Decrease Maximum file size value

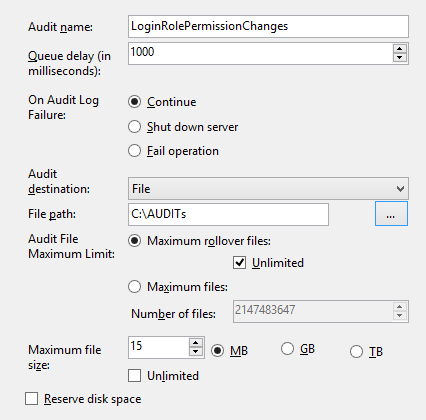pyautogui.click(x=196, y=352)
